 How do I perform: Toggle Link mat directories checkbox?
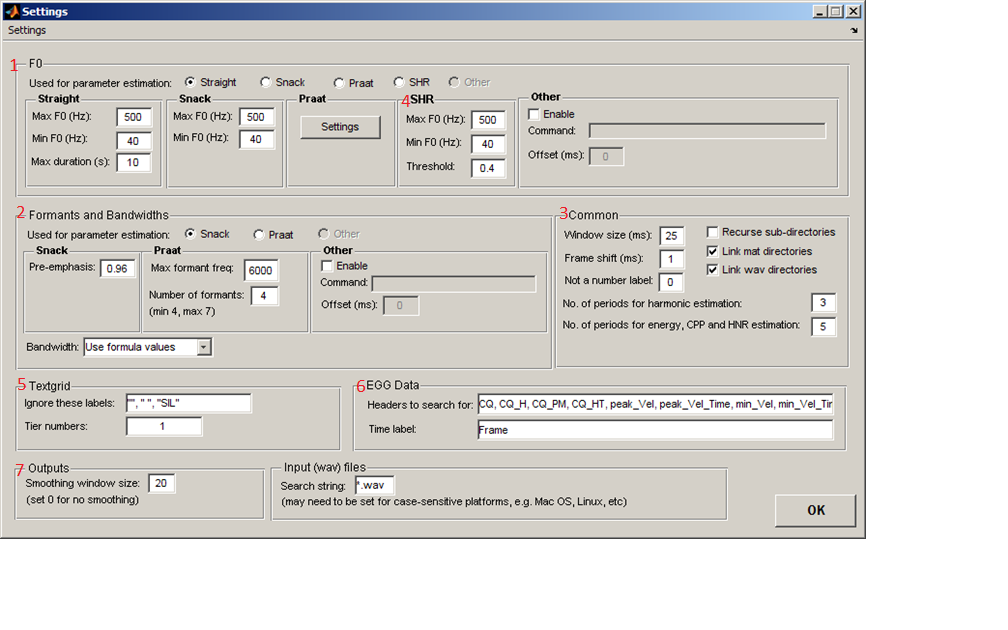(x=712, y=251)
